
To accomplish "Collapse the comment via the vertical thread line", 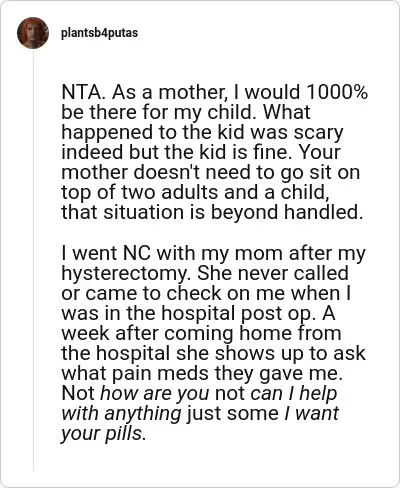I will 33,260.
